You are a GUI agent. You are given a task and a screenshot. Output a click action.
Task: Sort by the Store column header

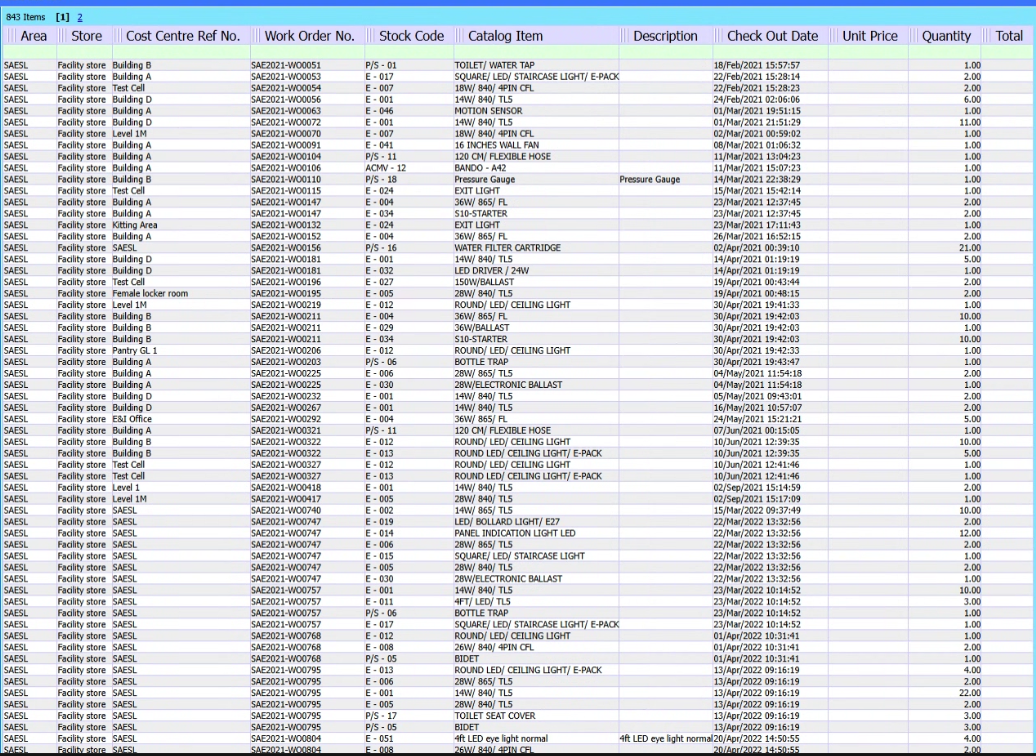tap(87, 36)
